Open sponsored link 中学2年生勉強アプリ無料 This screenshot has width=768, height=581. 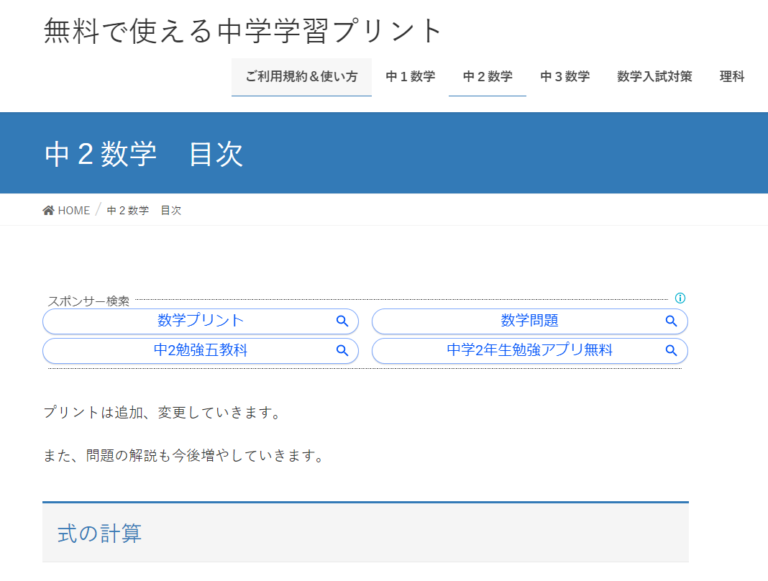click(529, 350)
